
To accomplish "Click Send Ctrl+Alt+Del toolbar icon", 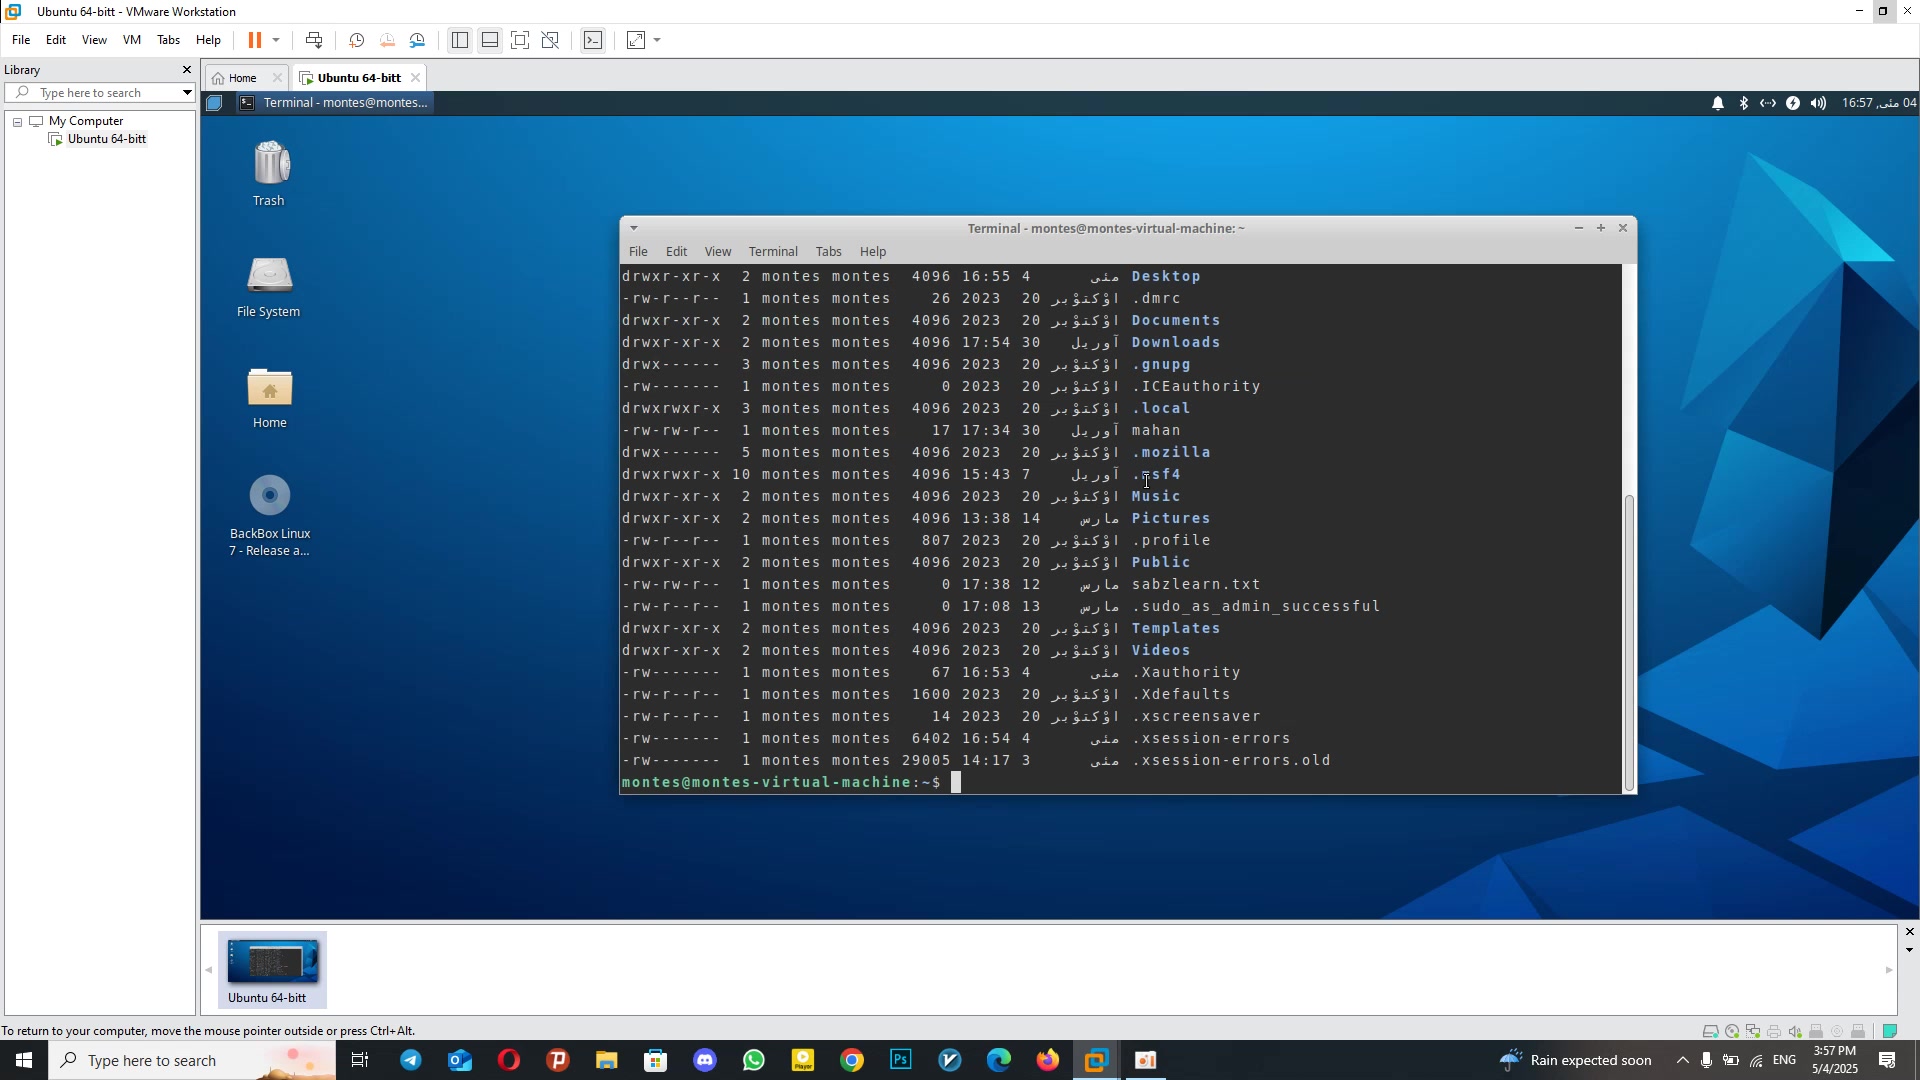I will pyautogui.click(x=314, y=40).
